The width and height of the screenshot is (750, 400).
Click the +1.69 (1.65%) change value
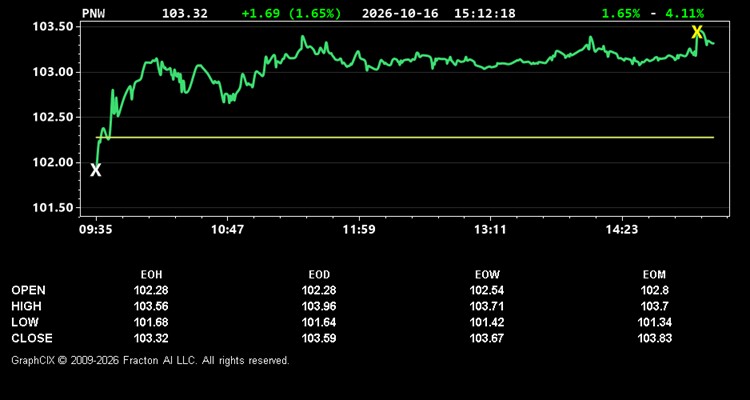pyautogui.click(x=291, y=13)
